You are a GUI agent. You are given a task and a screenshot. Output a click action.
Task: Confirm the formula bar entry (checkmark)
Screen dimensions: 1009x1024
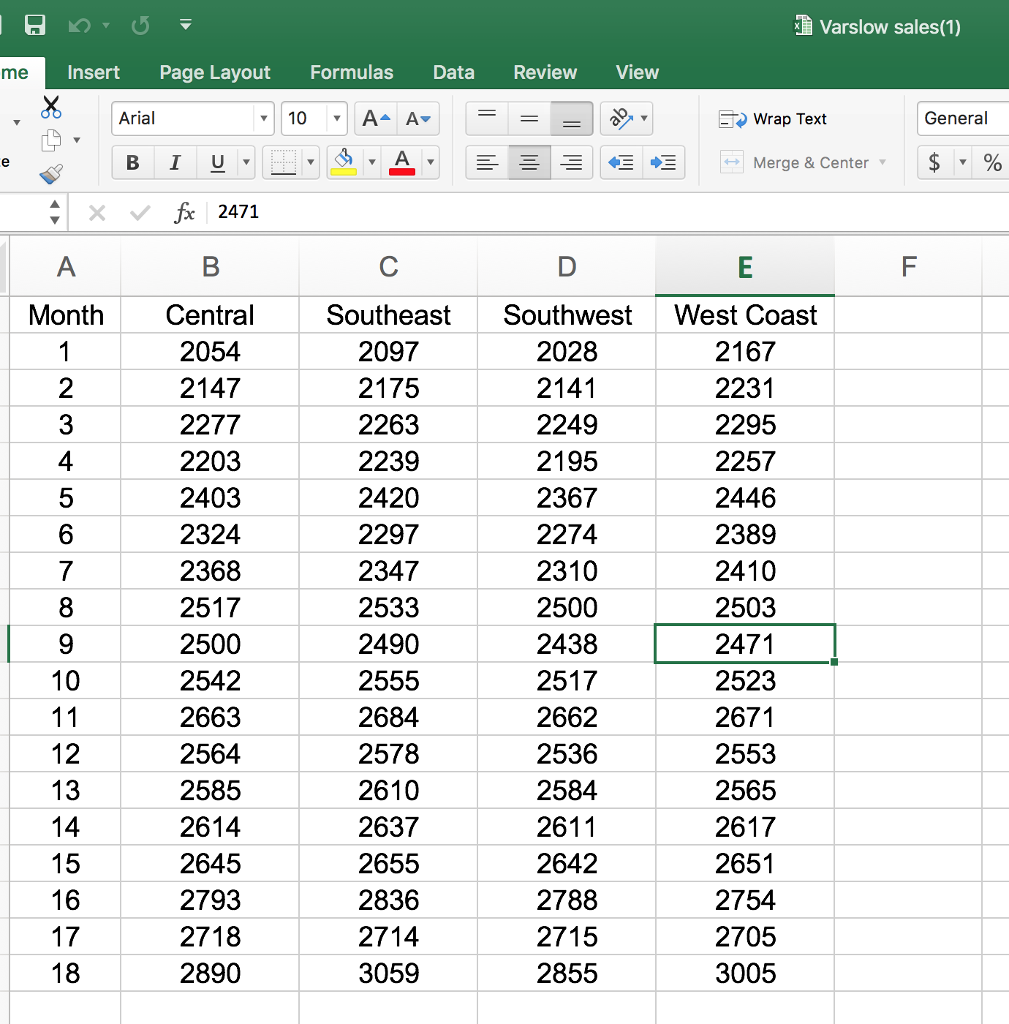[140, 213]
